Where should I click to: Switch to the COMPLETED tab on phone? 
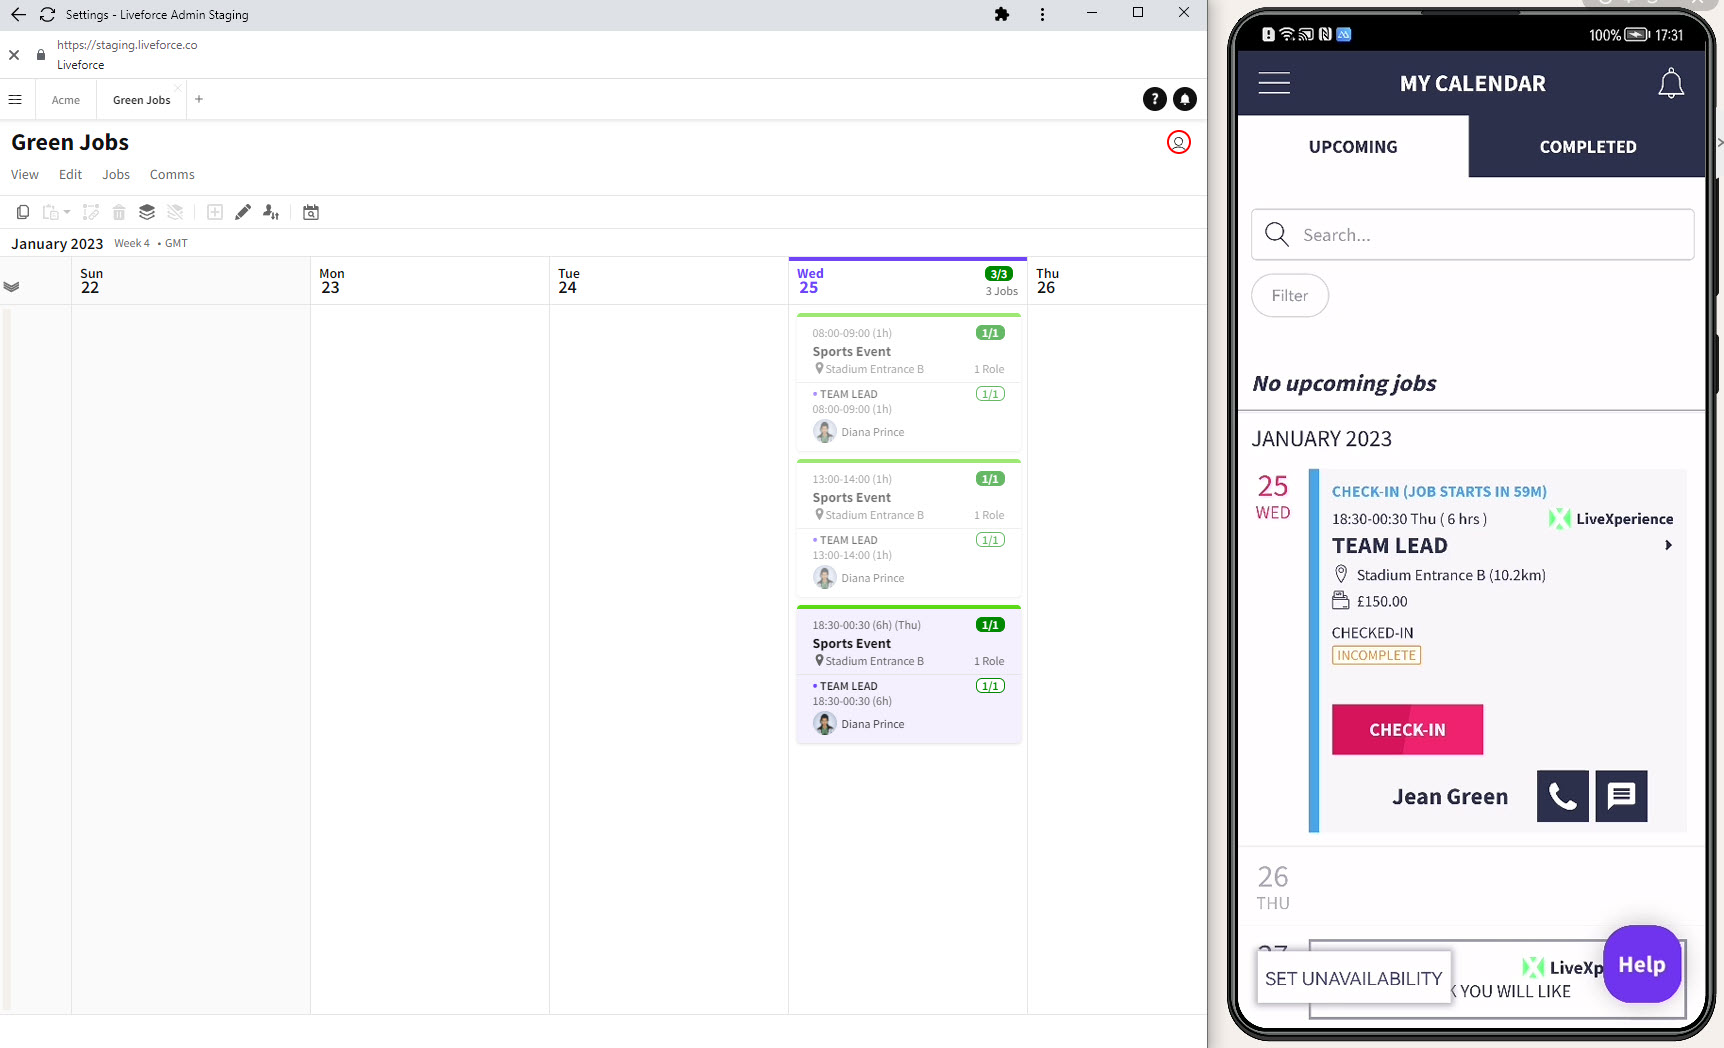coord(1587,147)
